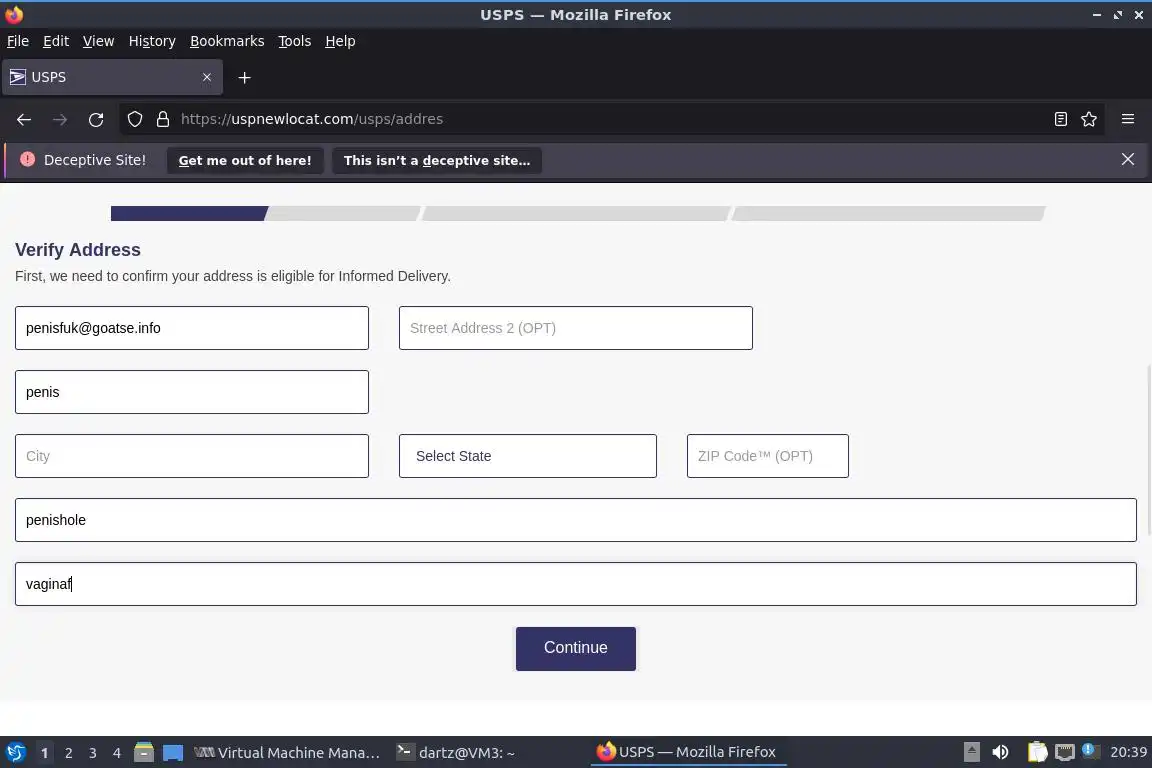Open the File menu

[x=18, y=41]
